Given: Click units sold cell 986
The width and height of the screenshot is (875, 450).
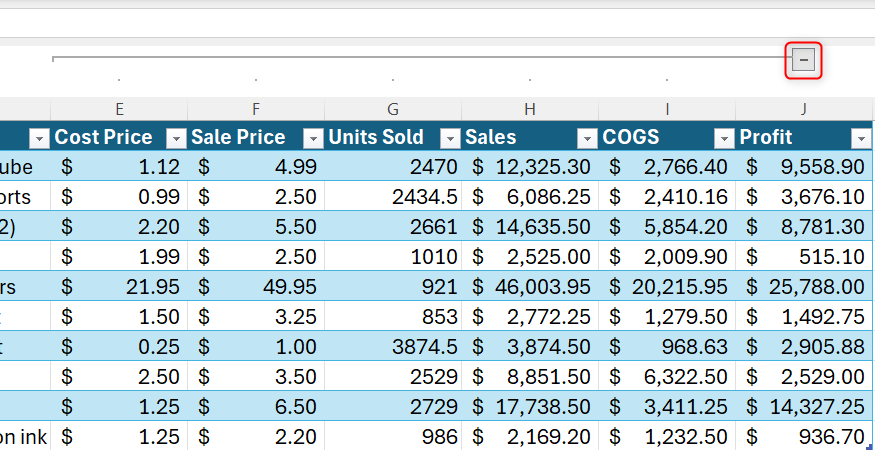Looking at the screenshot, I should click(393, 436).
